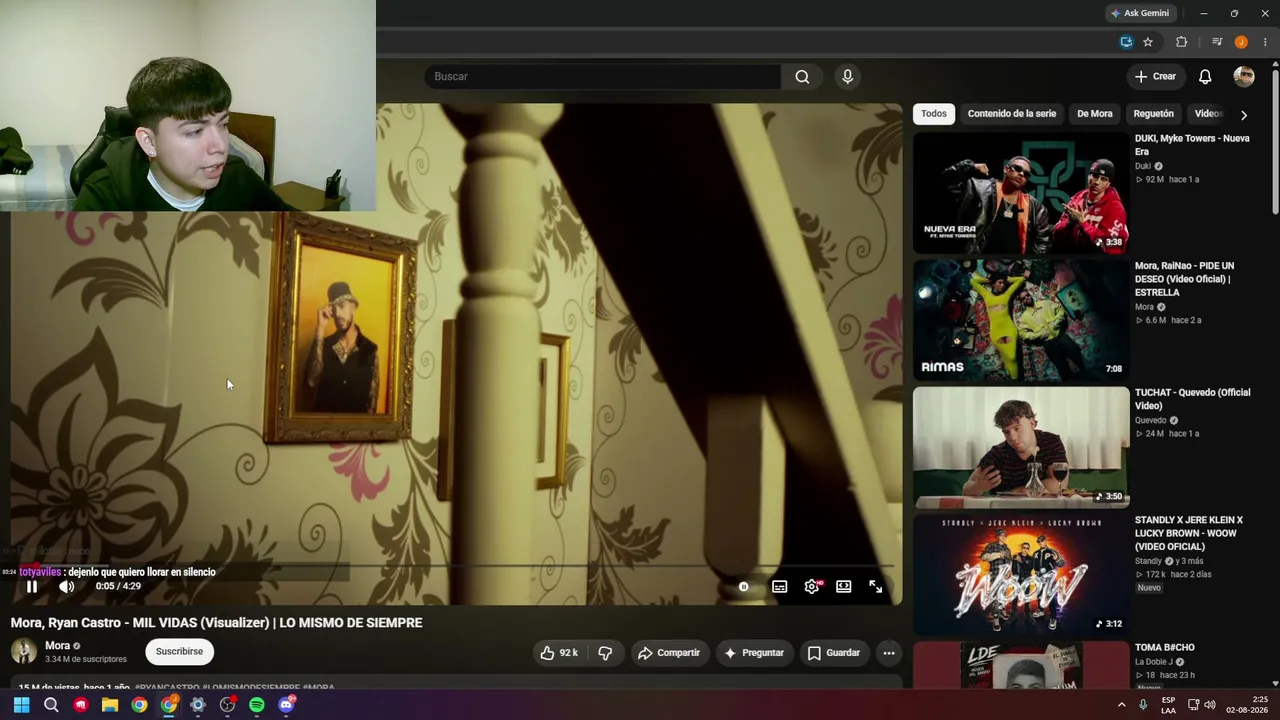Open the Mora channel name link
This screenshot has height=720, width=1280.
[x=57, y=646]
